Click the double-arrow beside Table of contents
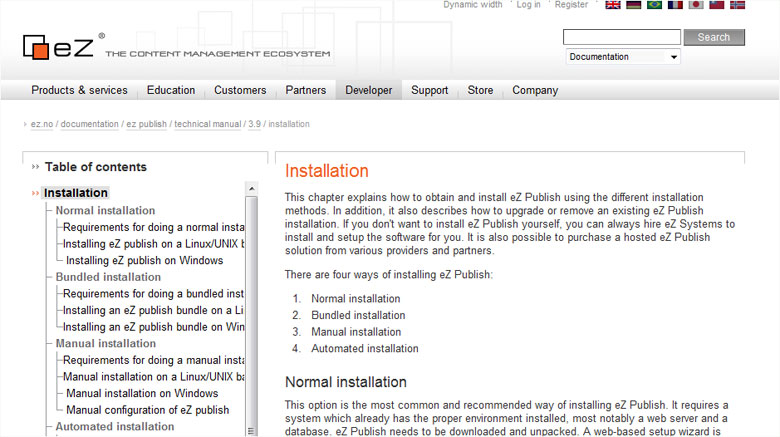This screenshot has height=437, width=780. click(35, 167)
